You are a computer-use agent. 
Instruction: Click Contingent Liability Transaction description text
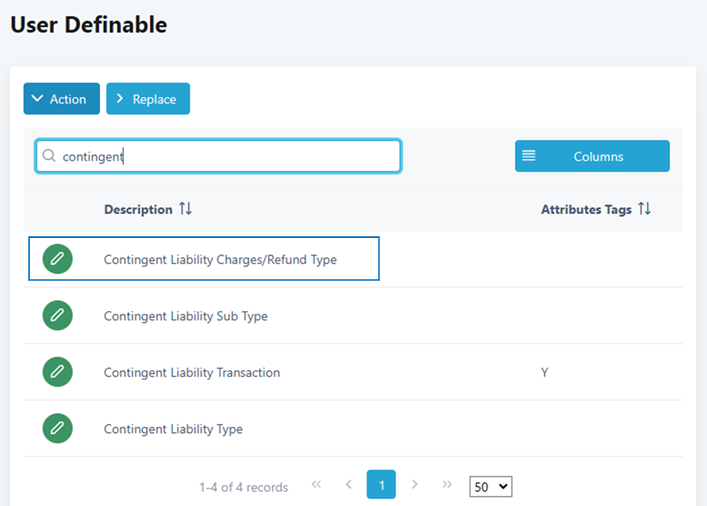click(192, 372)
